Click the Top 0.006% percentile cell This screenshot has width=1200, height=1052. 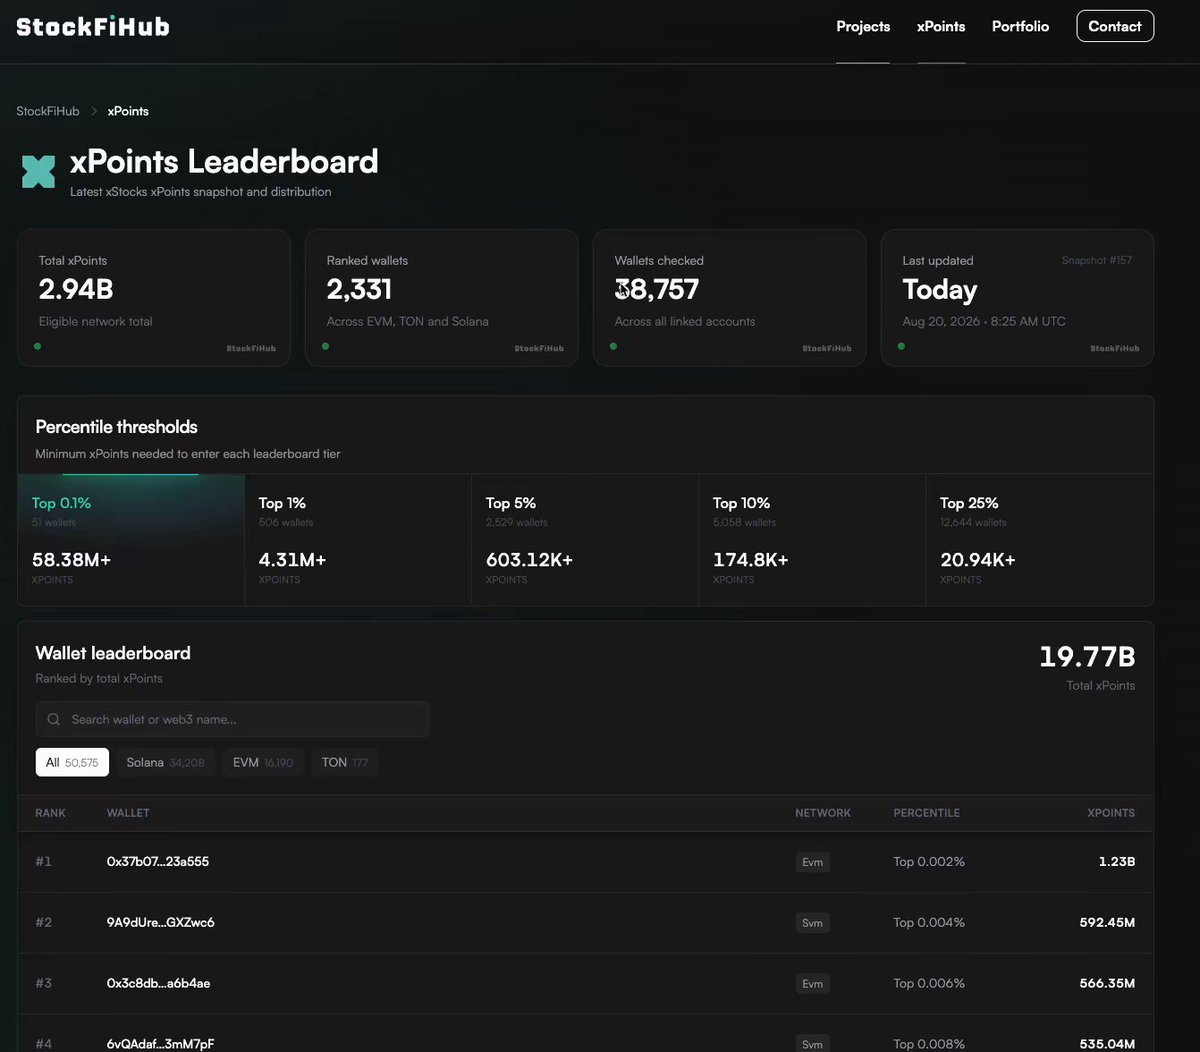click(929, 983)
